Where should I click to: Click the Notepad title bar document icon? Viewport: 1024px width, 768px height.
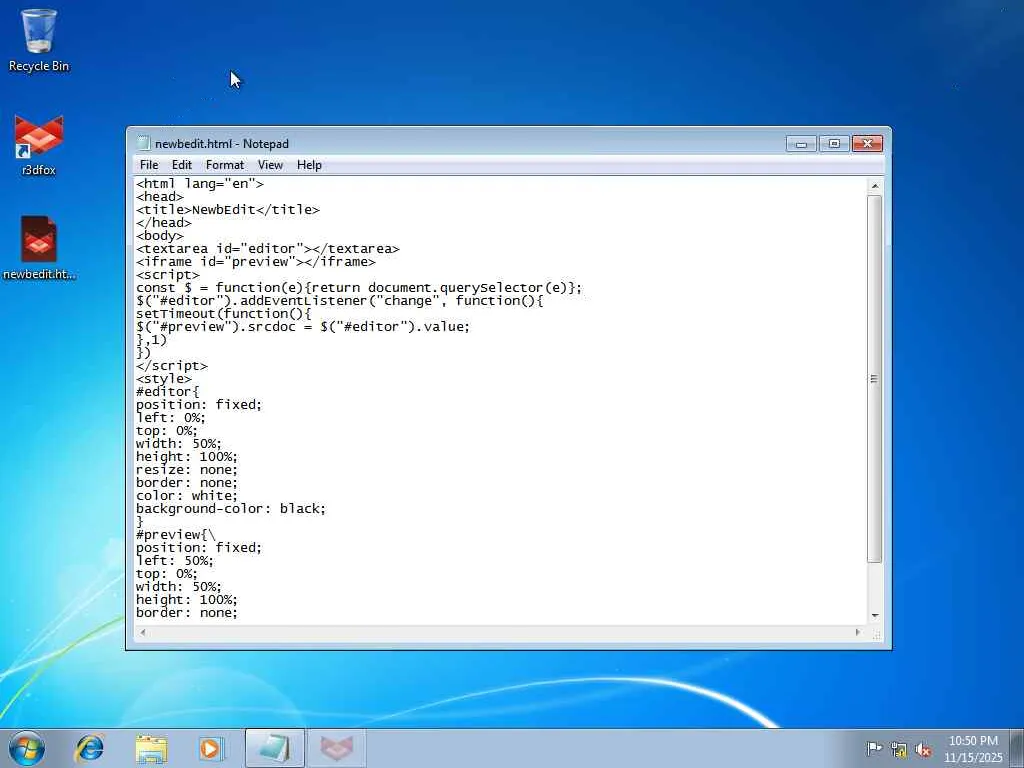coord(143,144)
